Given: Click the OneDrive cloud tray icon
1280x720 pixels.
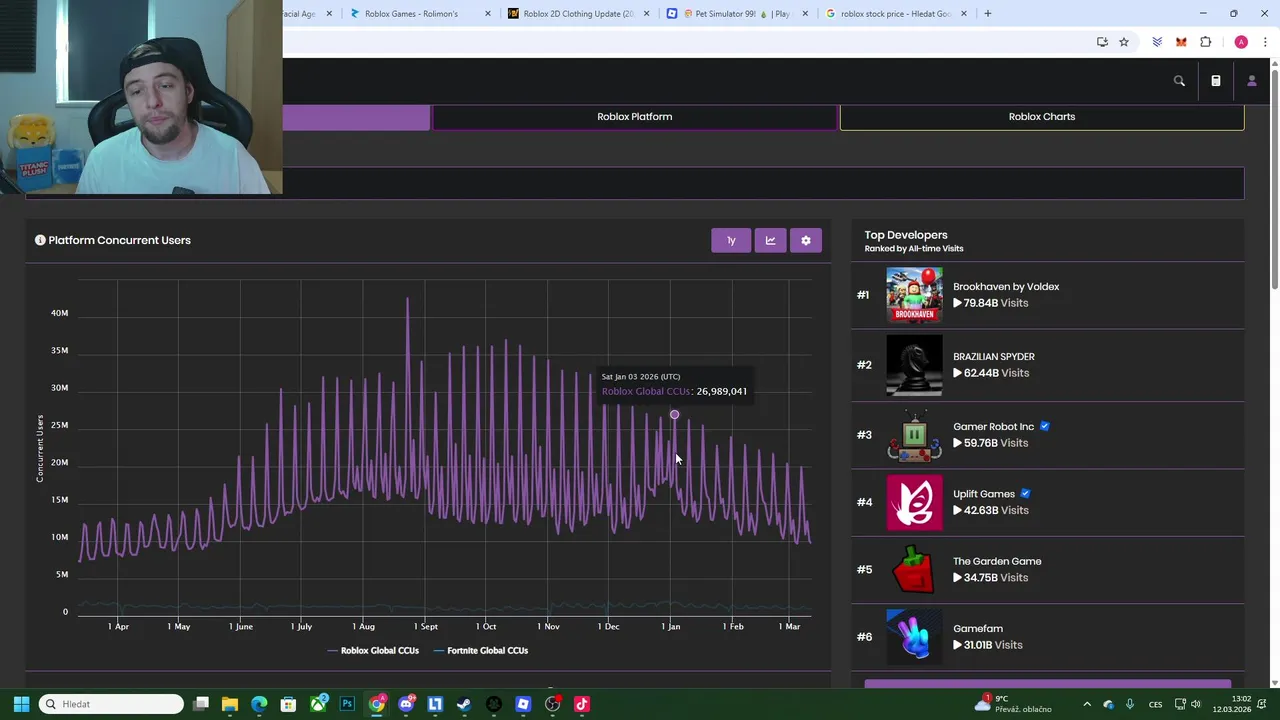Looking at the screenshot, I should tap(1108, 704).
